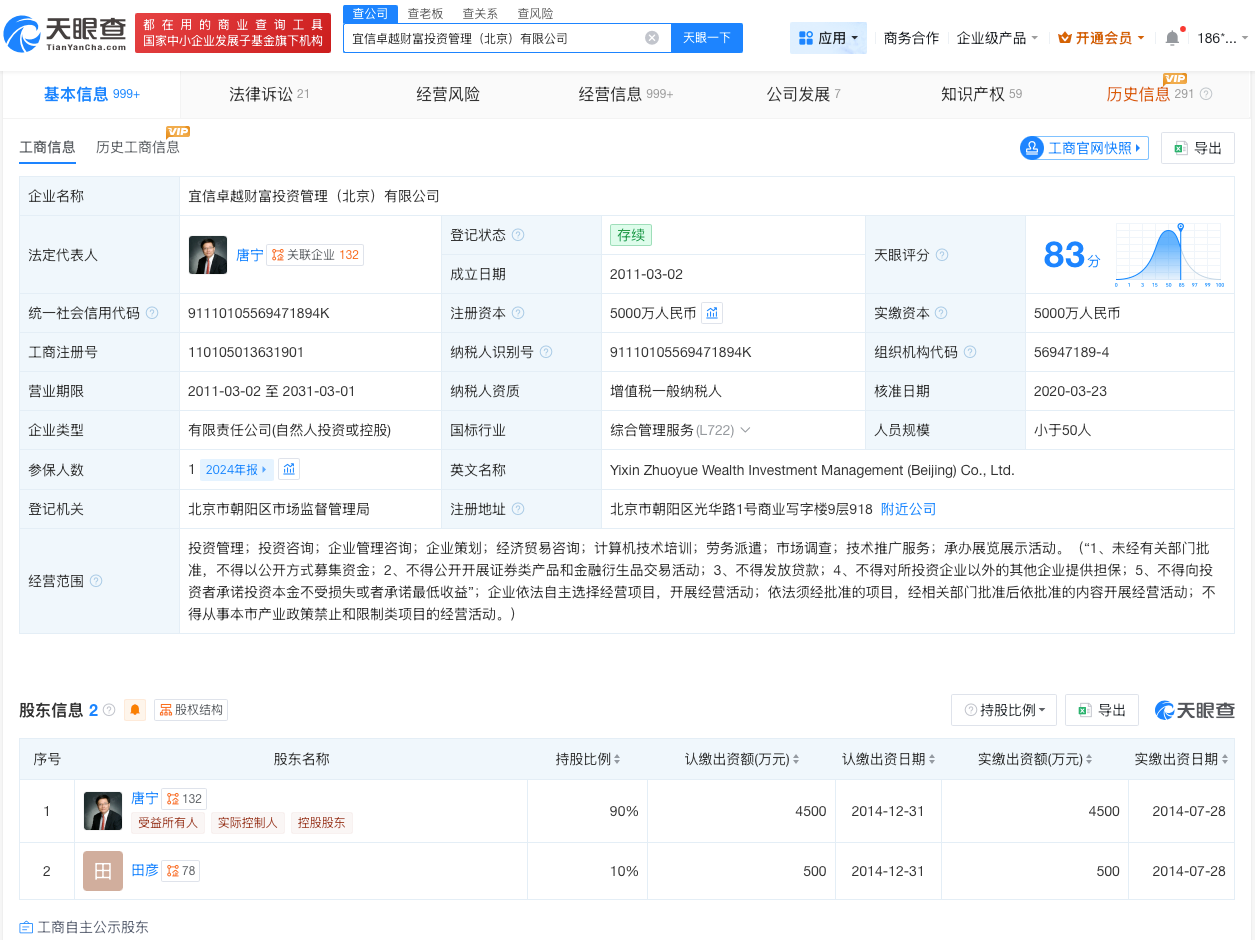Click help icon next to 纳税人识别号
The image size is (1255, 940).
[546, 352]
